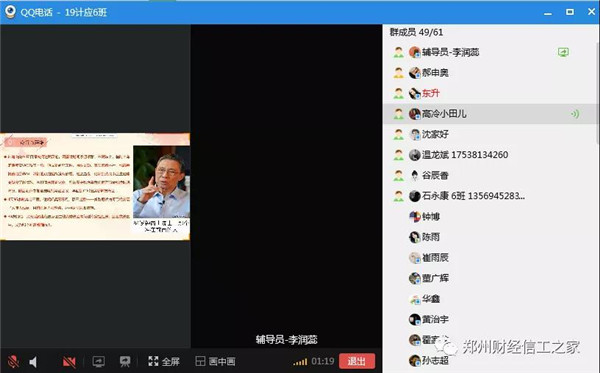The width and height of the screenshot is (600, 373).
Task: Click the red 退出 exit button
Action: 357,361
